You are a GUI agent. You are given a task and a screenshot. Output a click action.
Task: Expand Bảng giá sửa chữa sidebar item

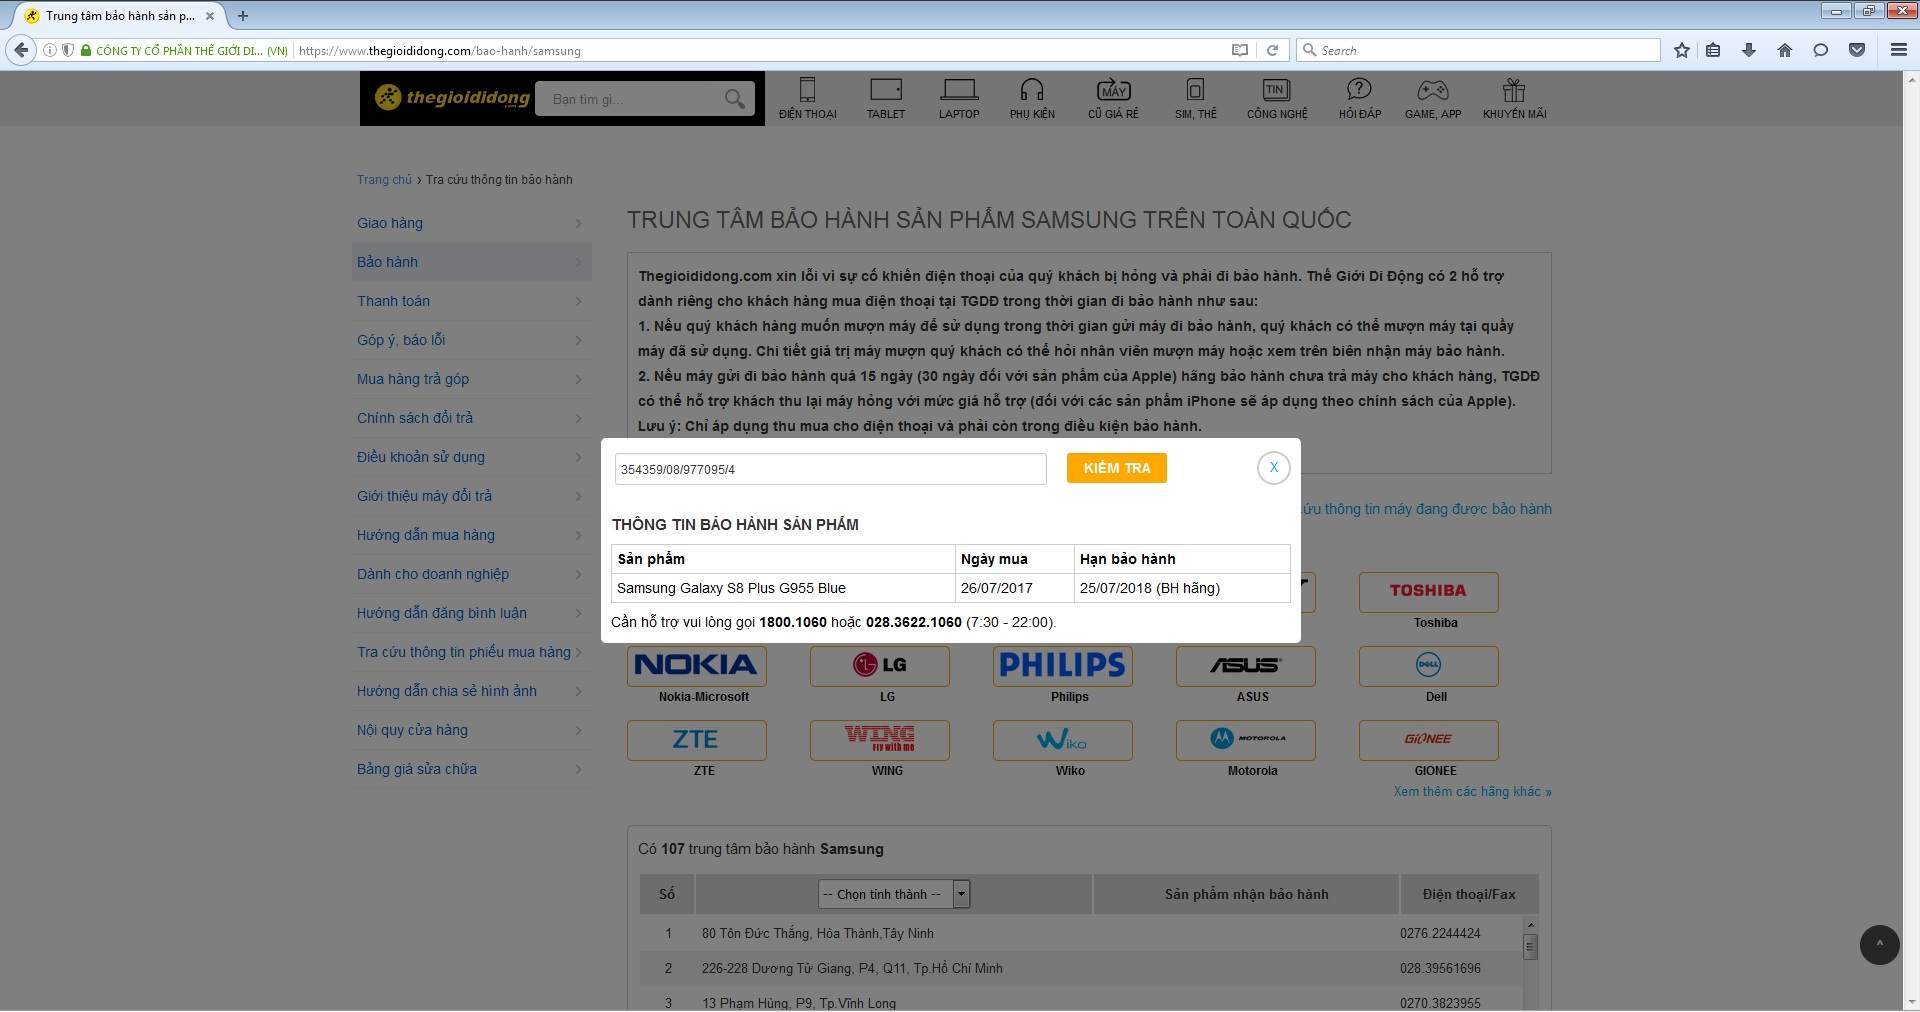pyautogui.click(x=470, y=769)
